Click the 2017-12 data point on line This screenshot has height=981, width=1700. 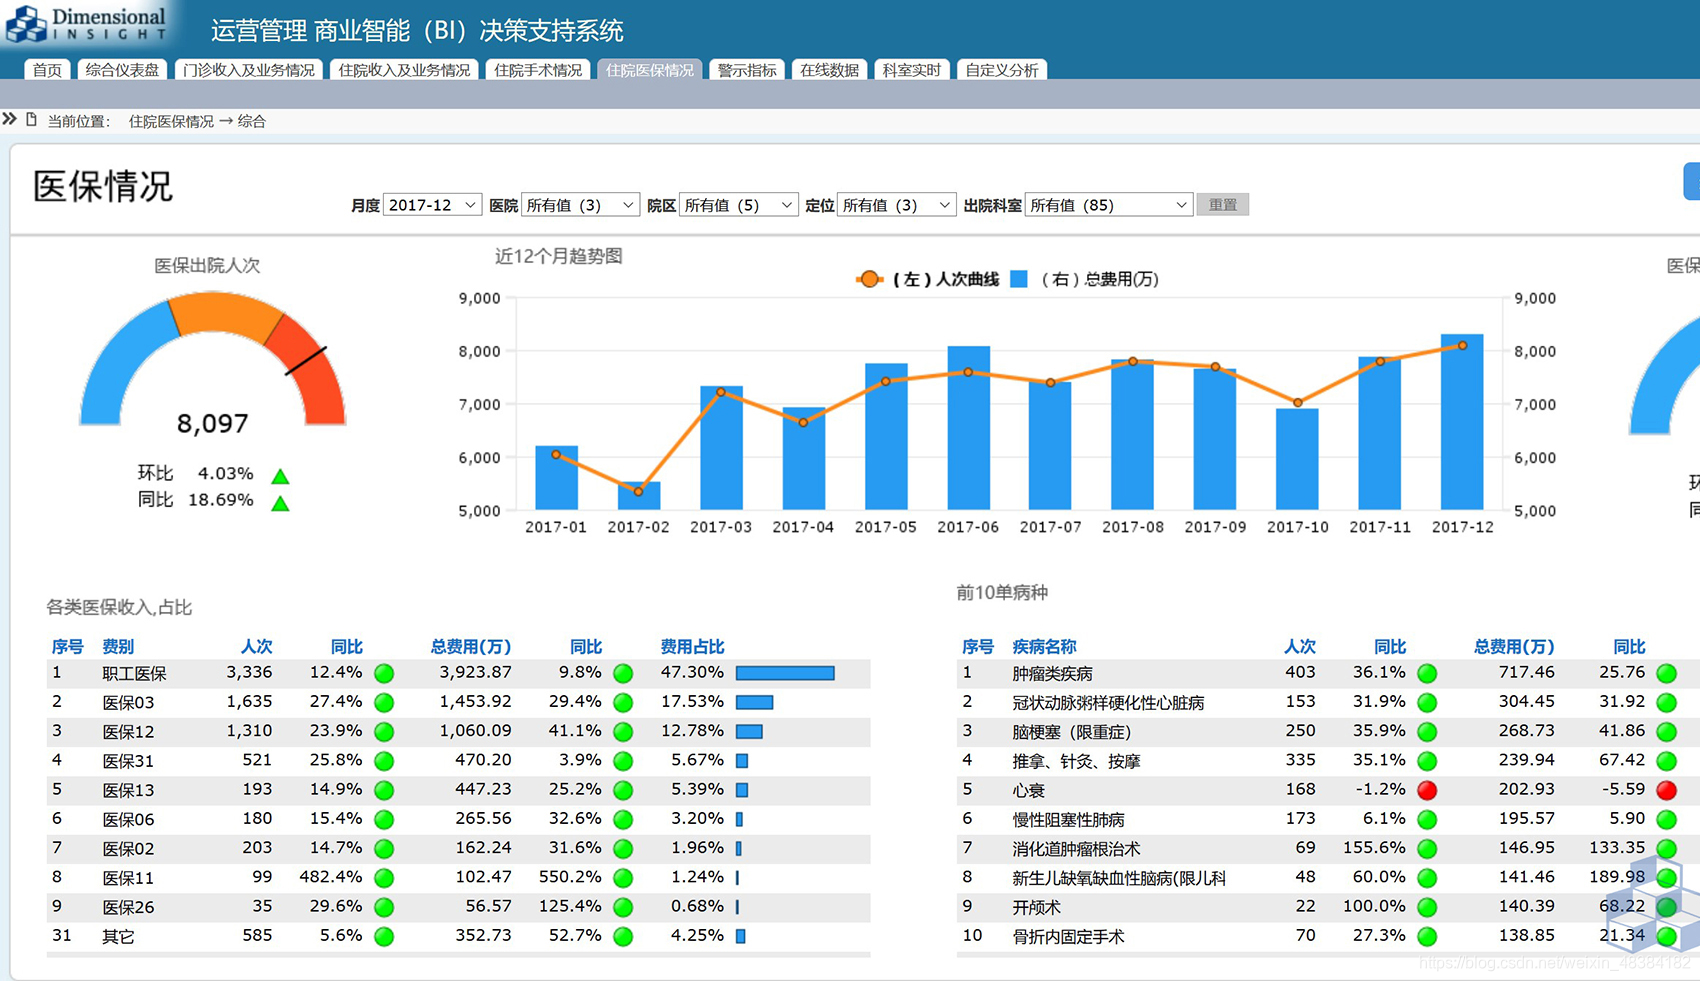click(x=1462, y=345)
